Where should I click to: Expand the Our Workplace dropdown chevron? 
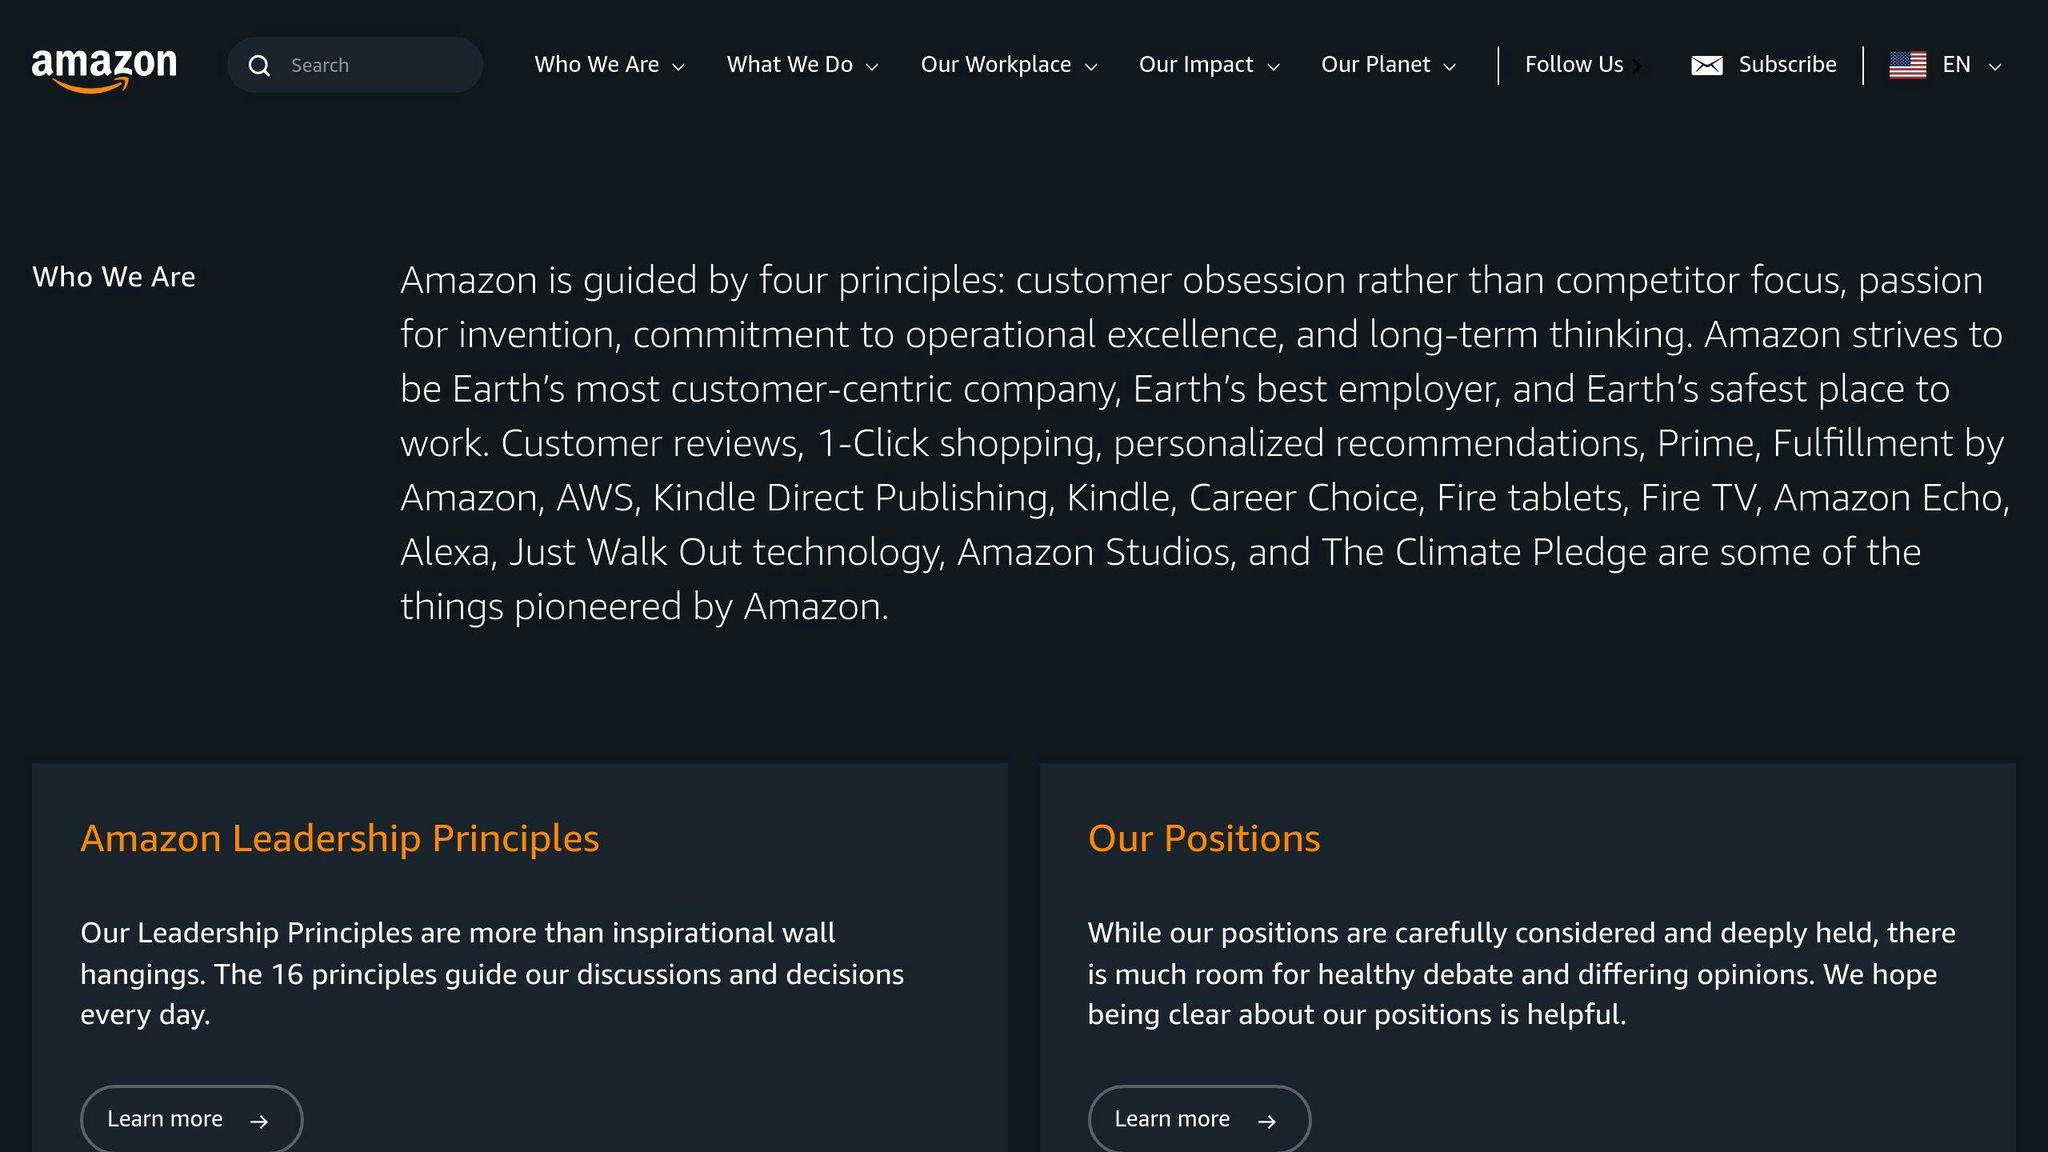coord(1090,66)
